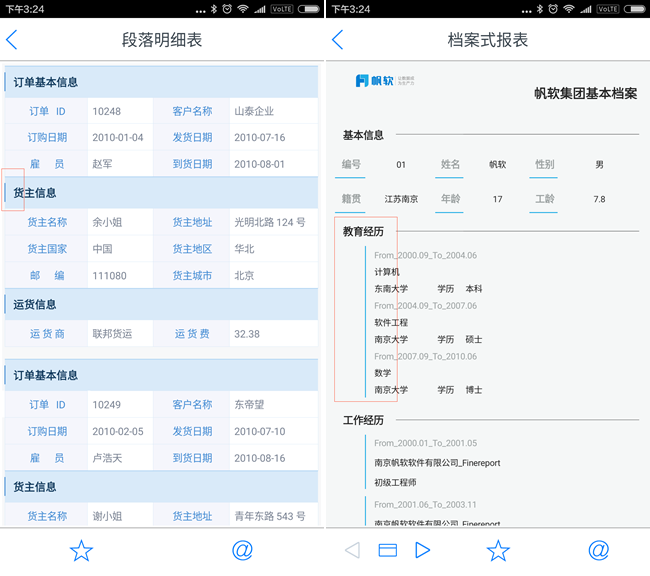Select the 姓名 field label

tap(450, 164)
